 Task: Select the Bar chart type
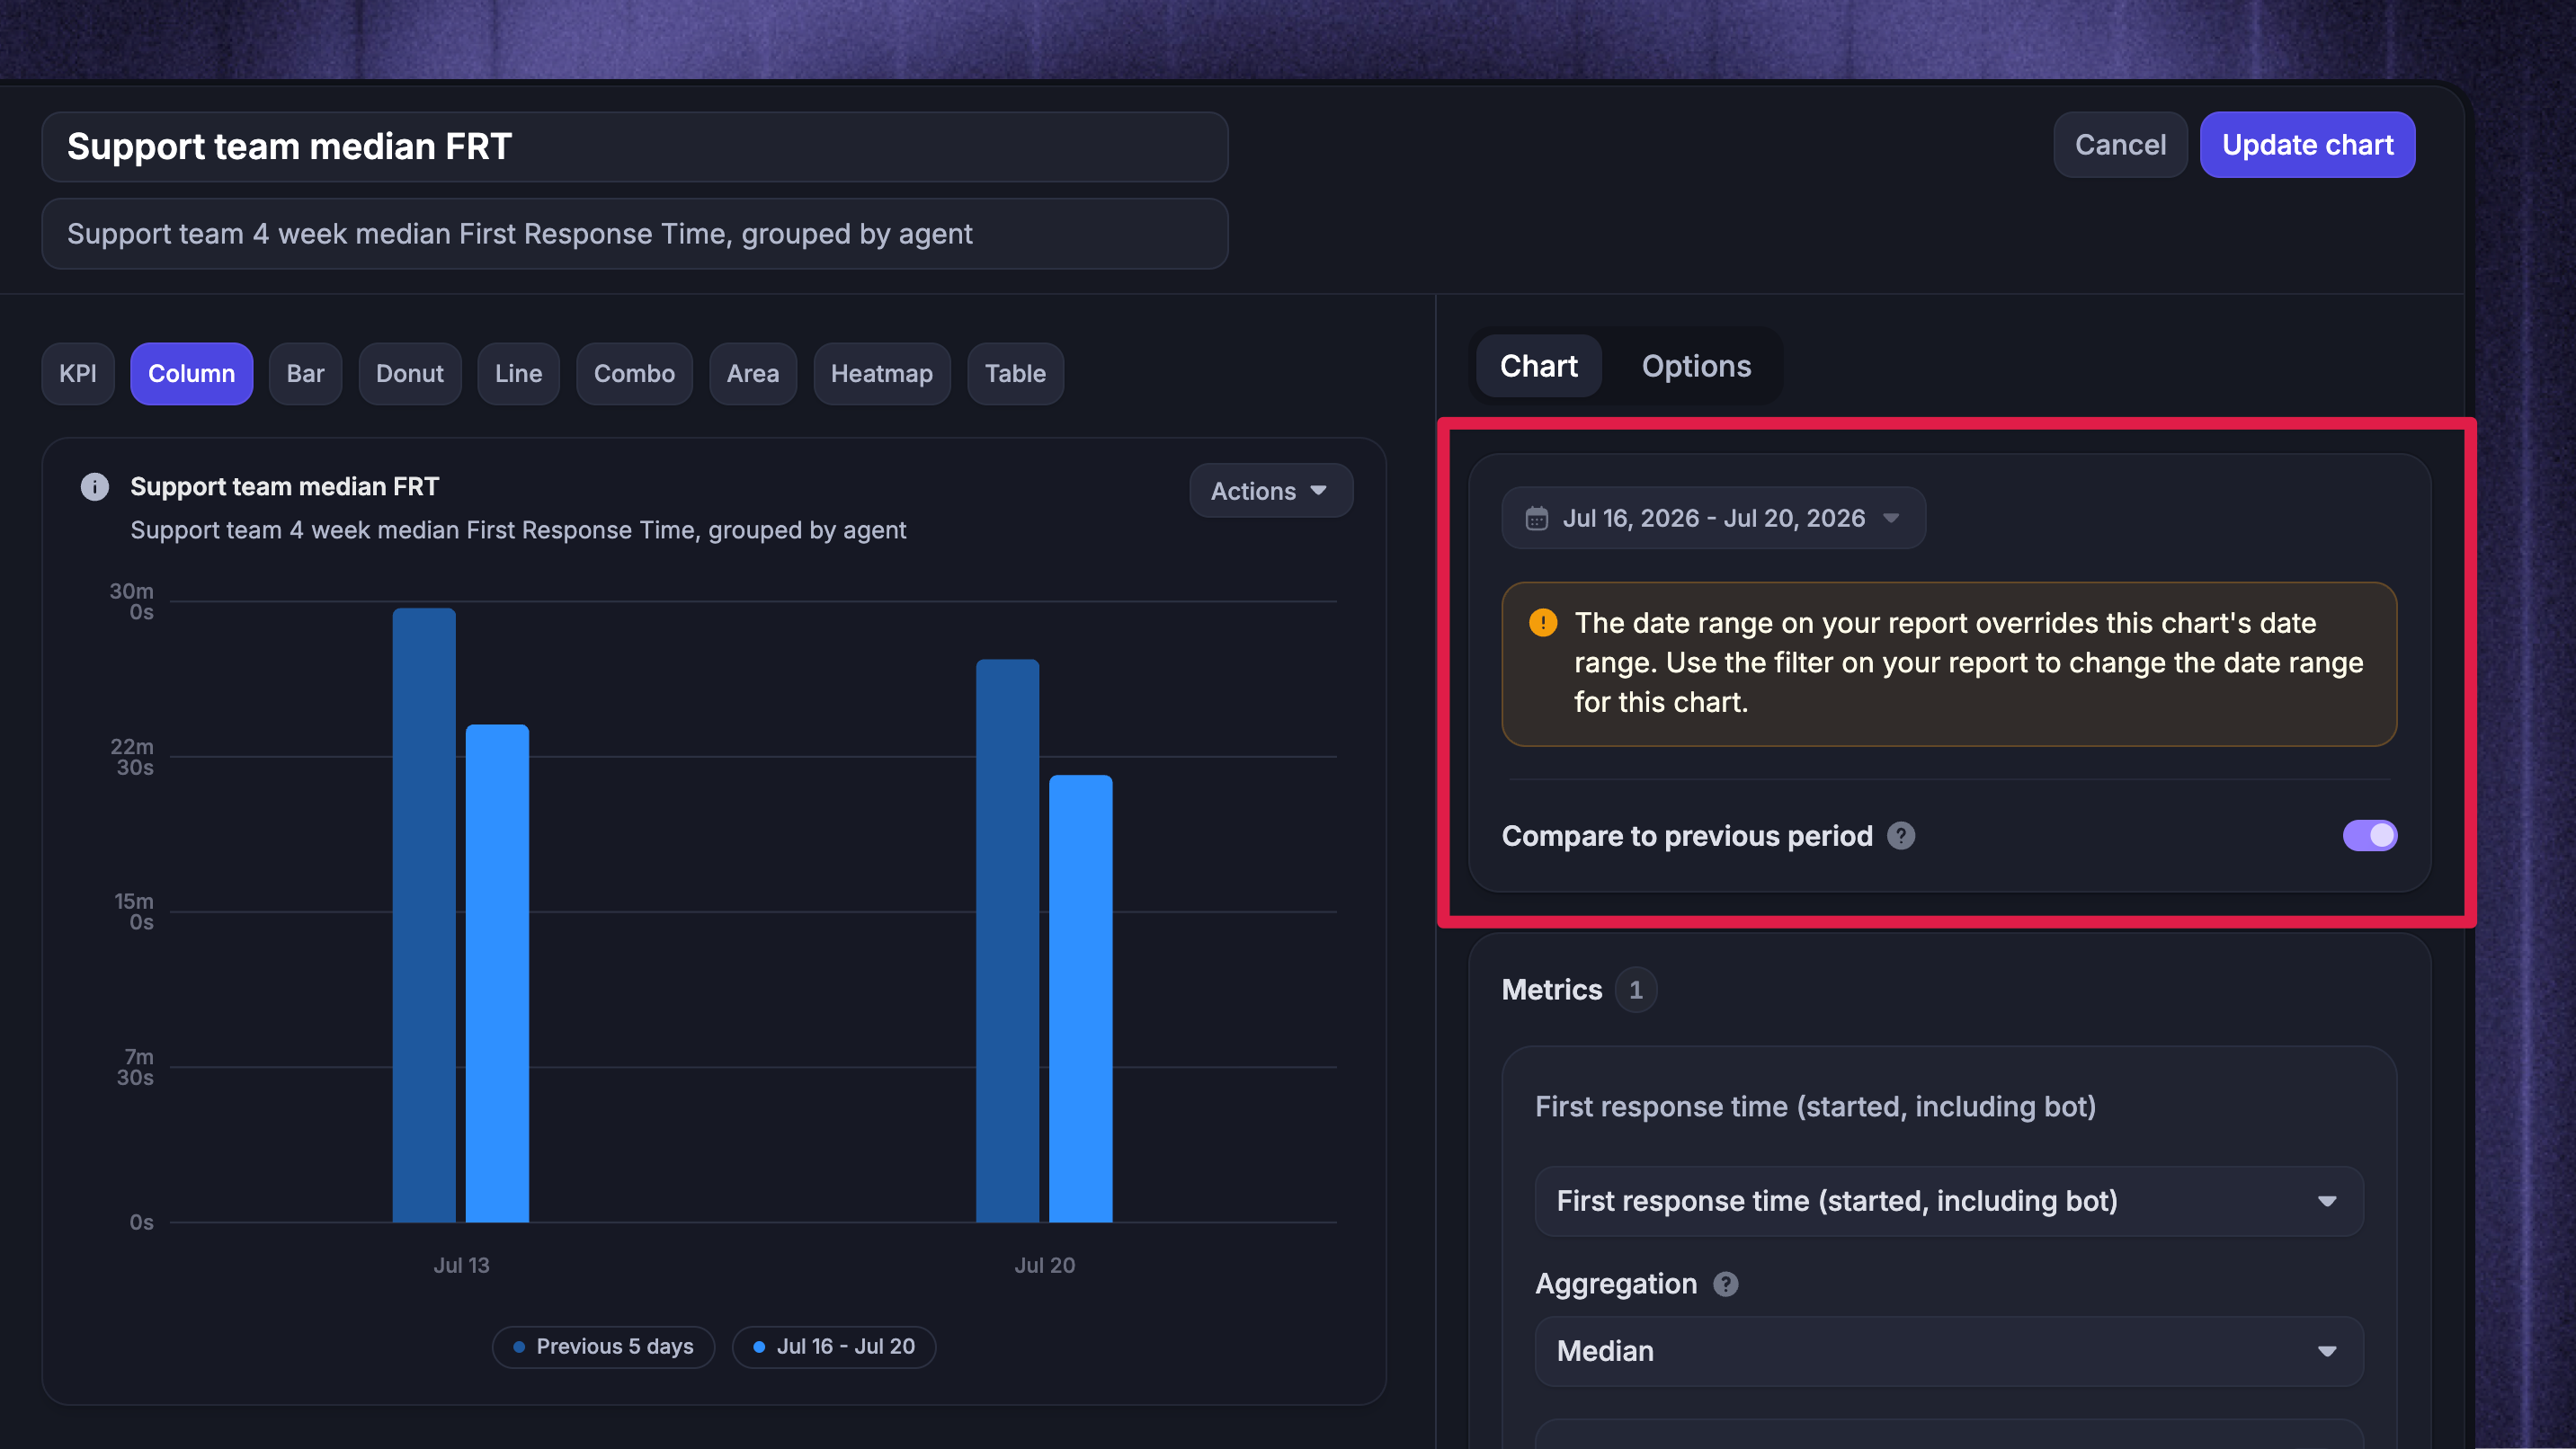305,374
